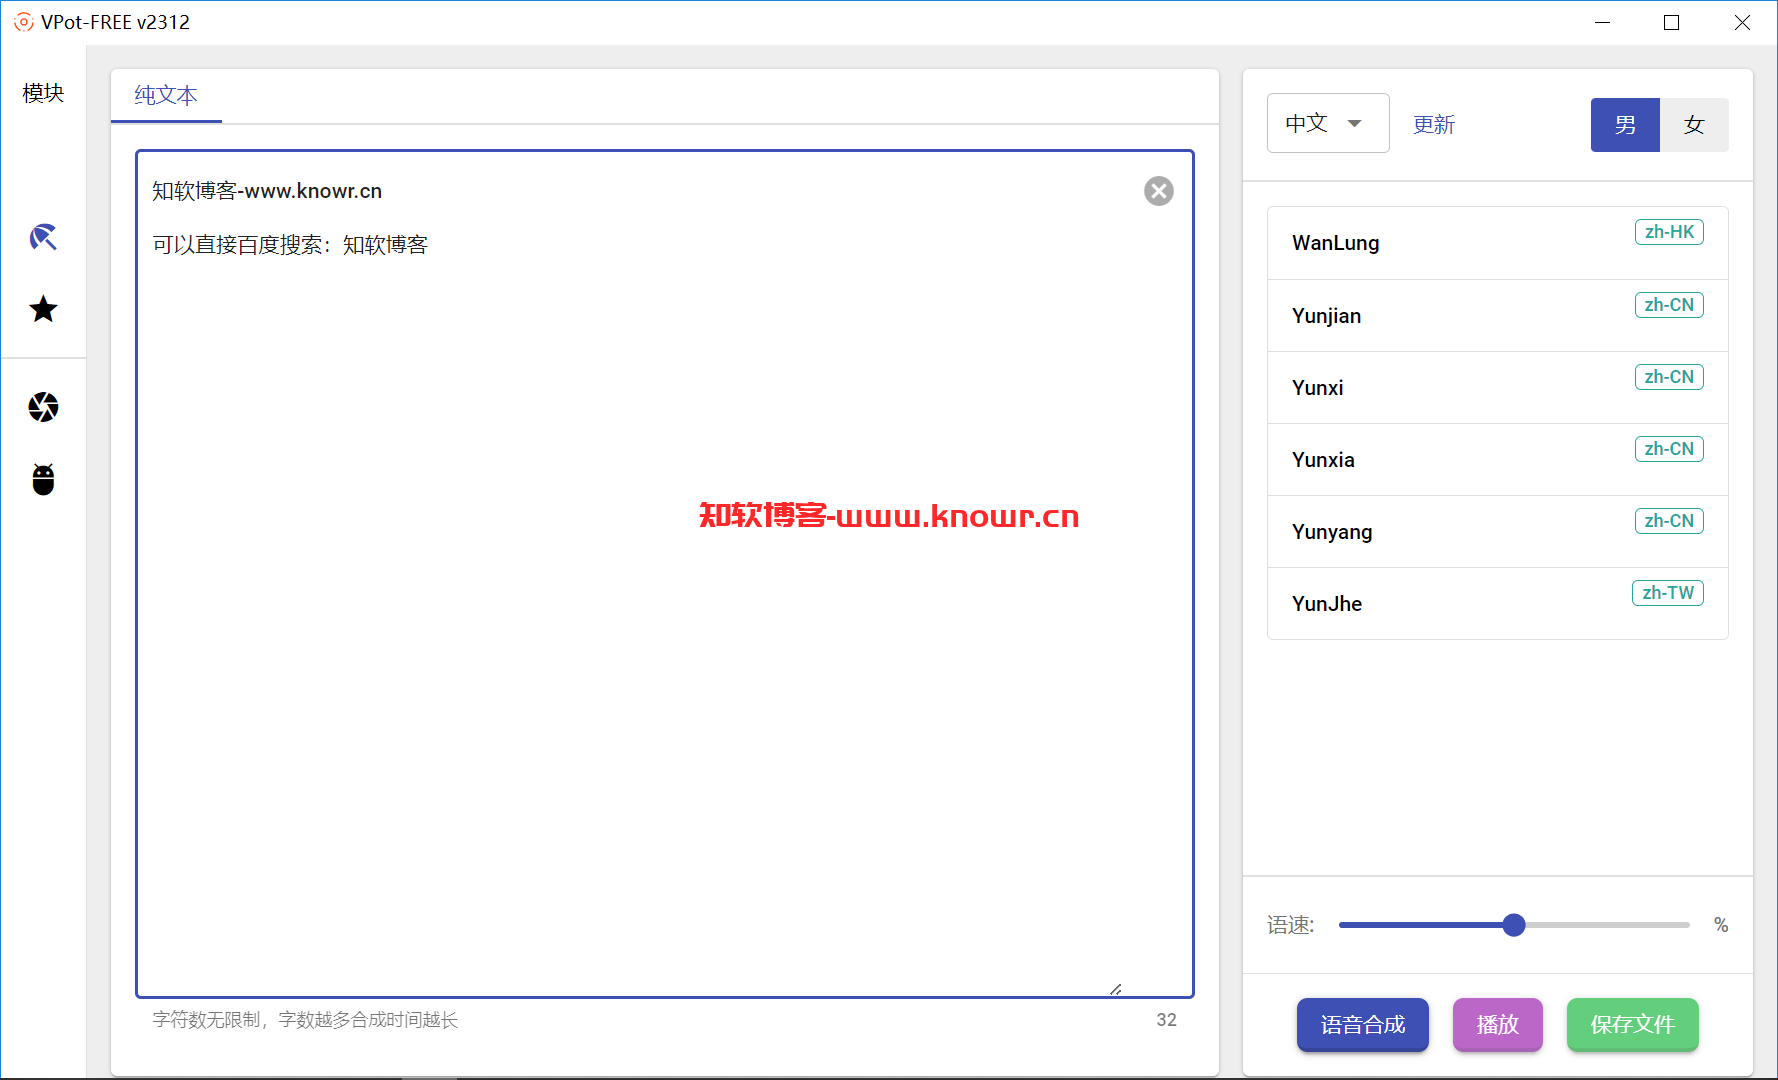Select the Yunjian voice
The height and width of the screenshot is (1080, 1778).
coord(1498,316)
